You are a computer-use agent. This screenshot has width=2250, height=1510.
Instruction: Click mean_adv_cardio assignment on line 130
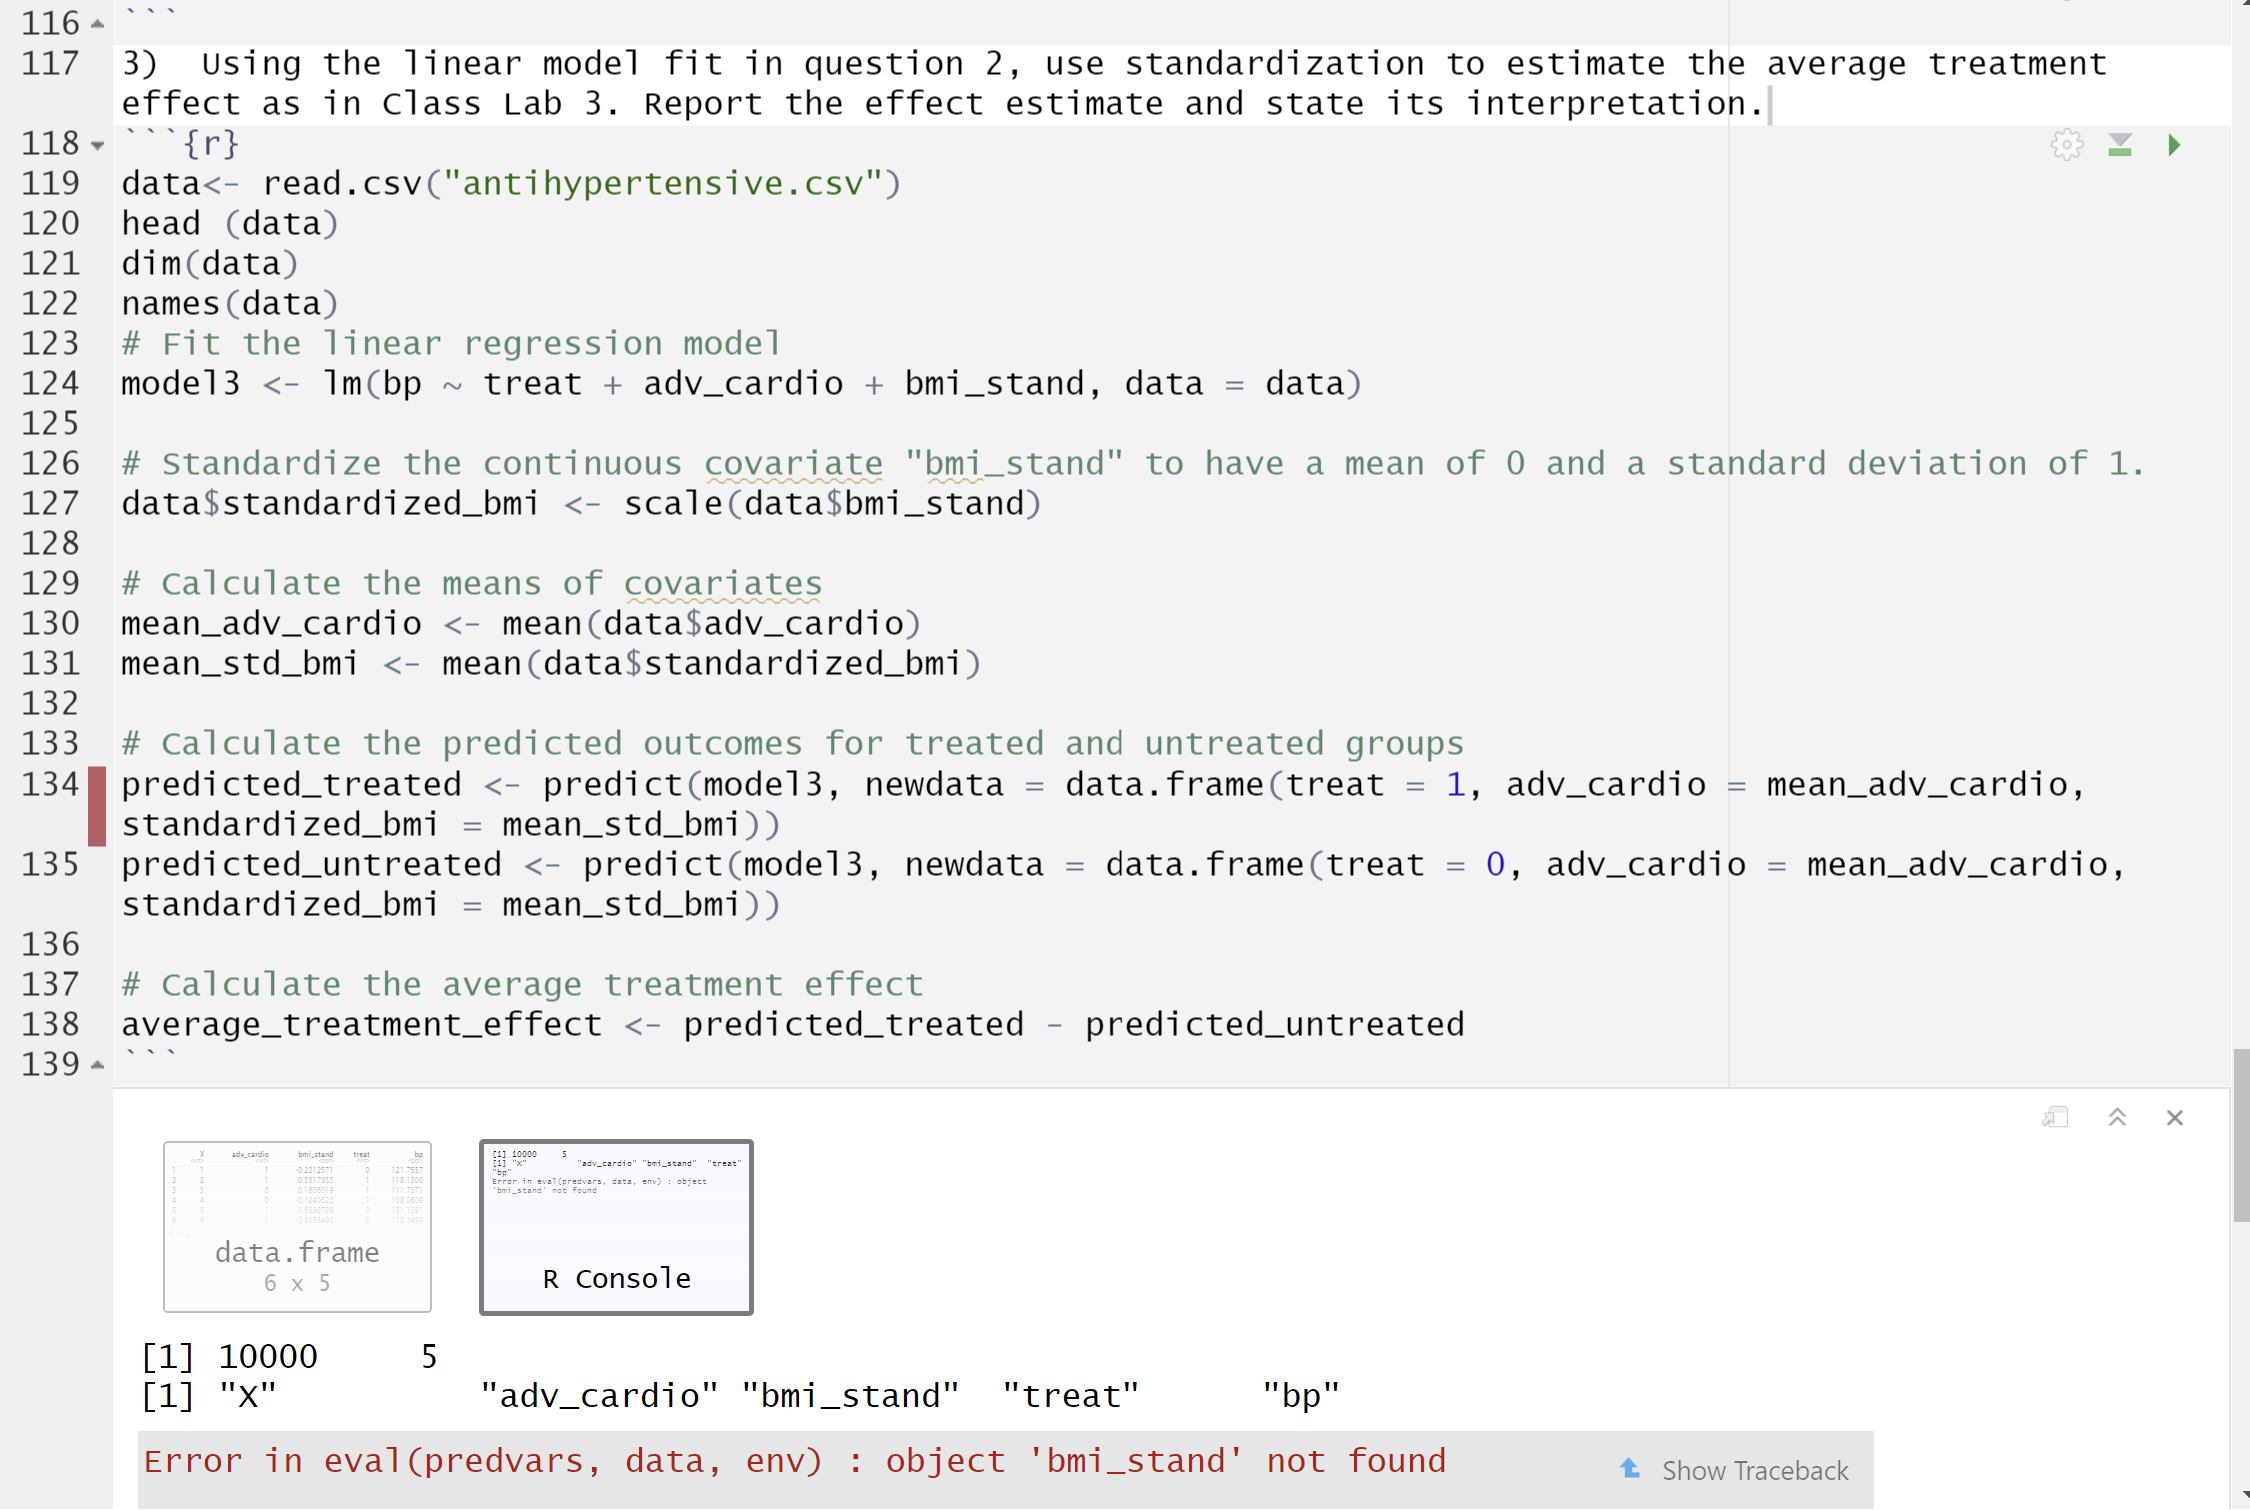(x=521, y=624)
